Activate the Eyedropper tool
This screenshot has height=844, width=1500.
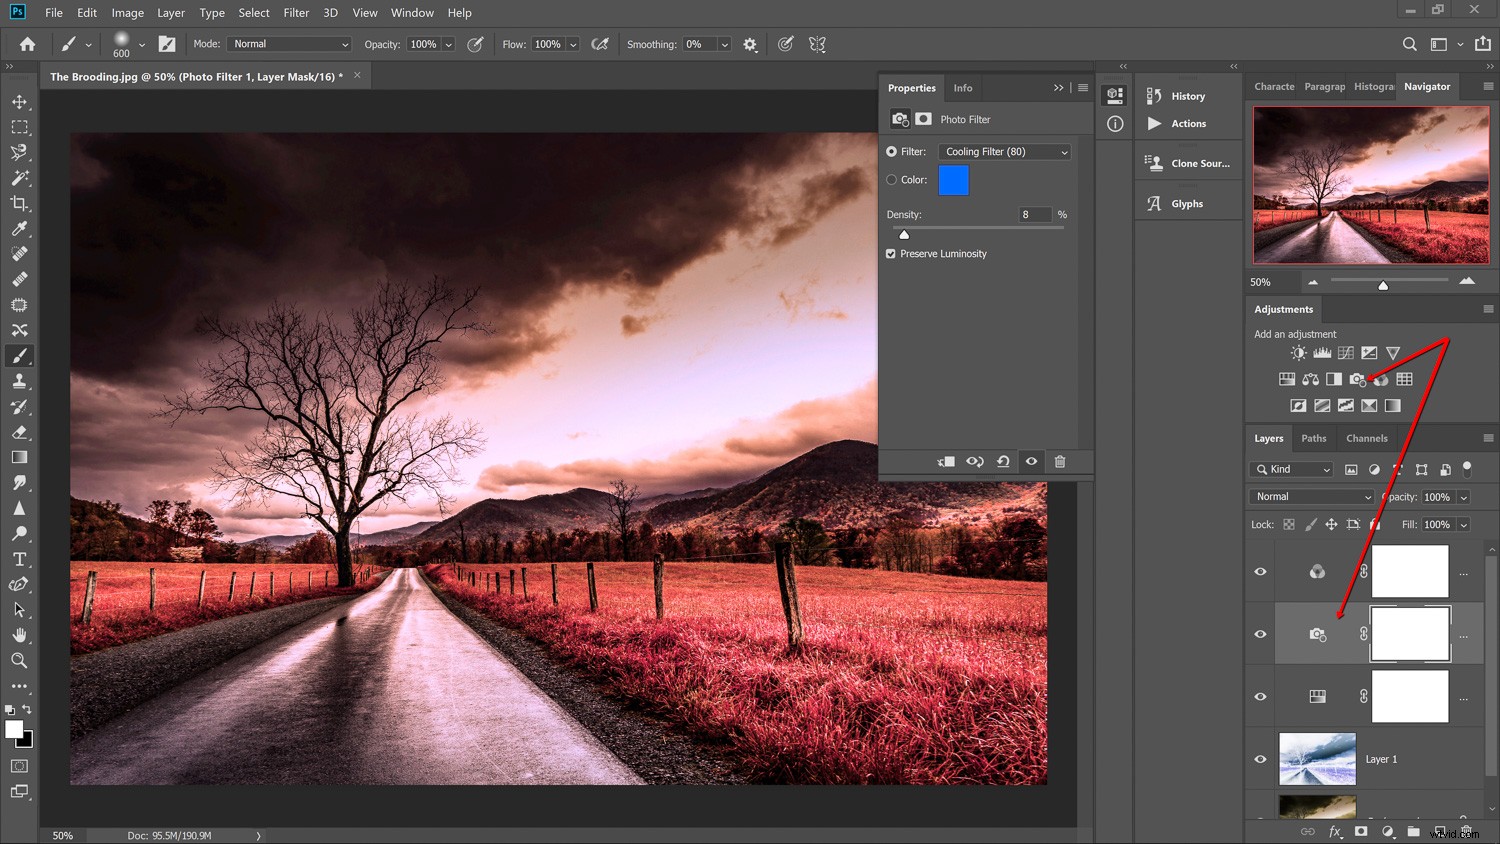20,229
